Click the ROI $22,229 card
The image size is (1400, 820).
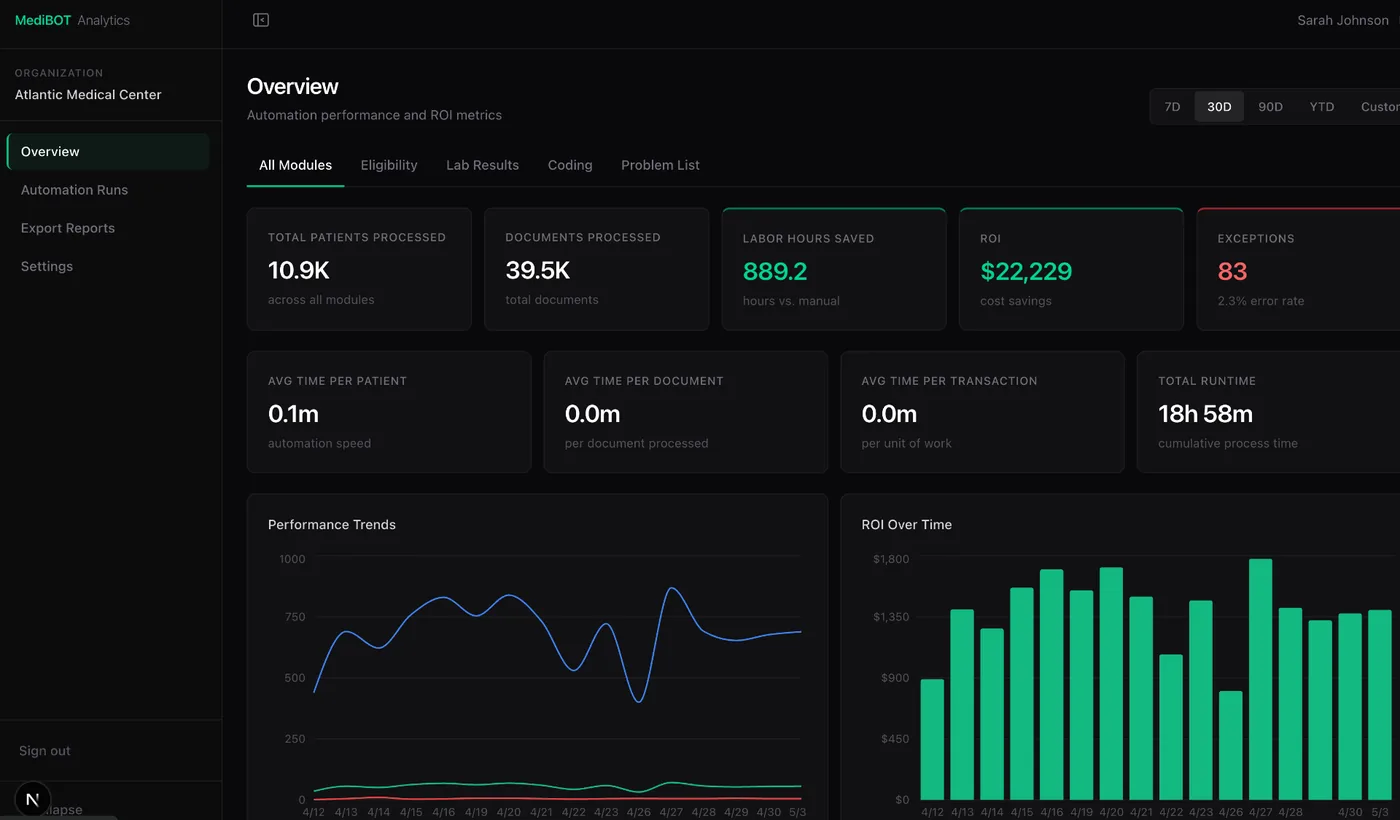[x=1071, y=269]
